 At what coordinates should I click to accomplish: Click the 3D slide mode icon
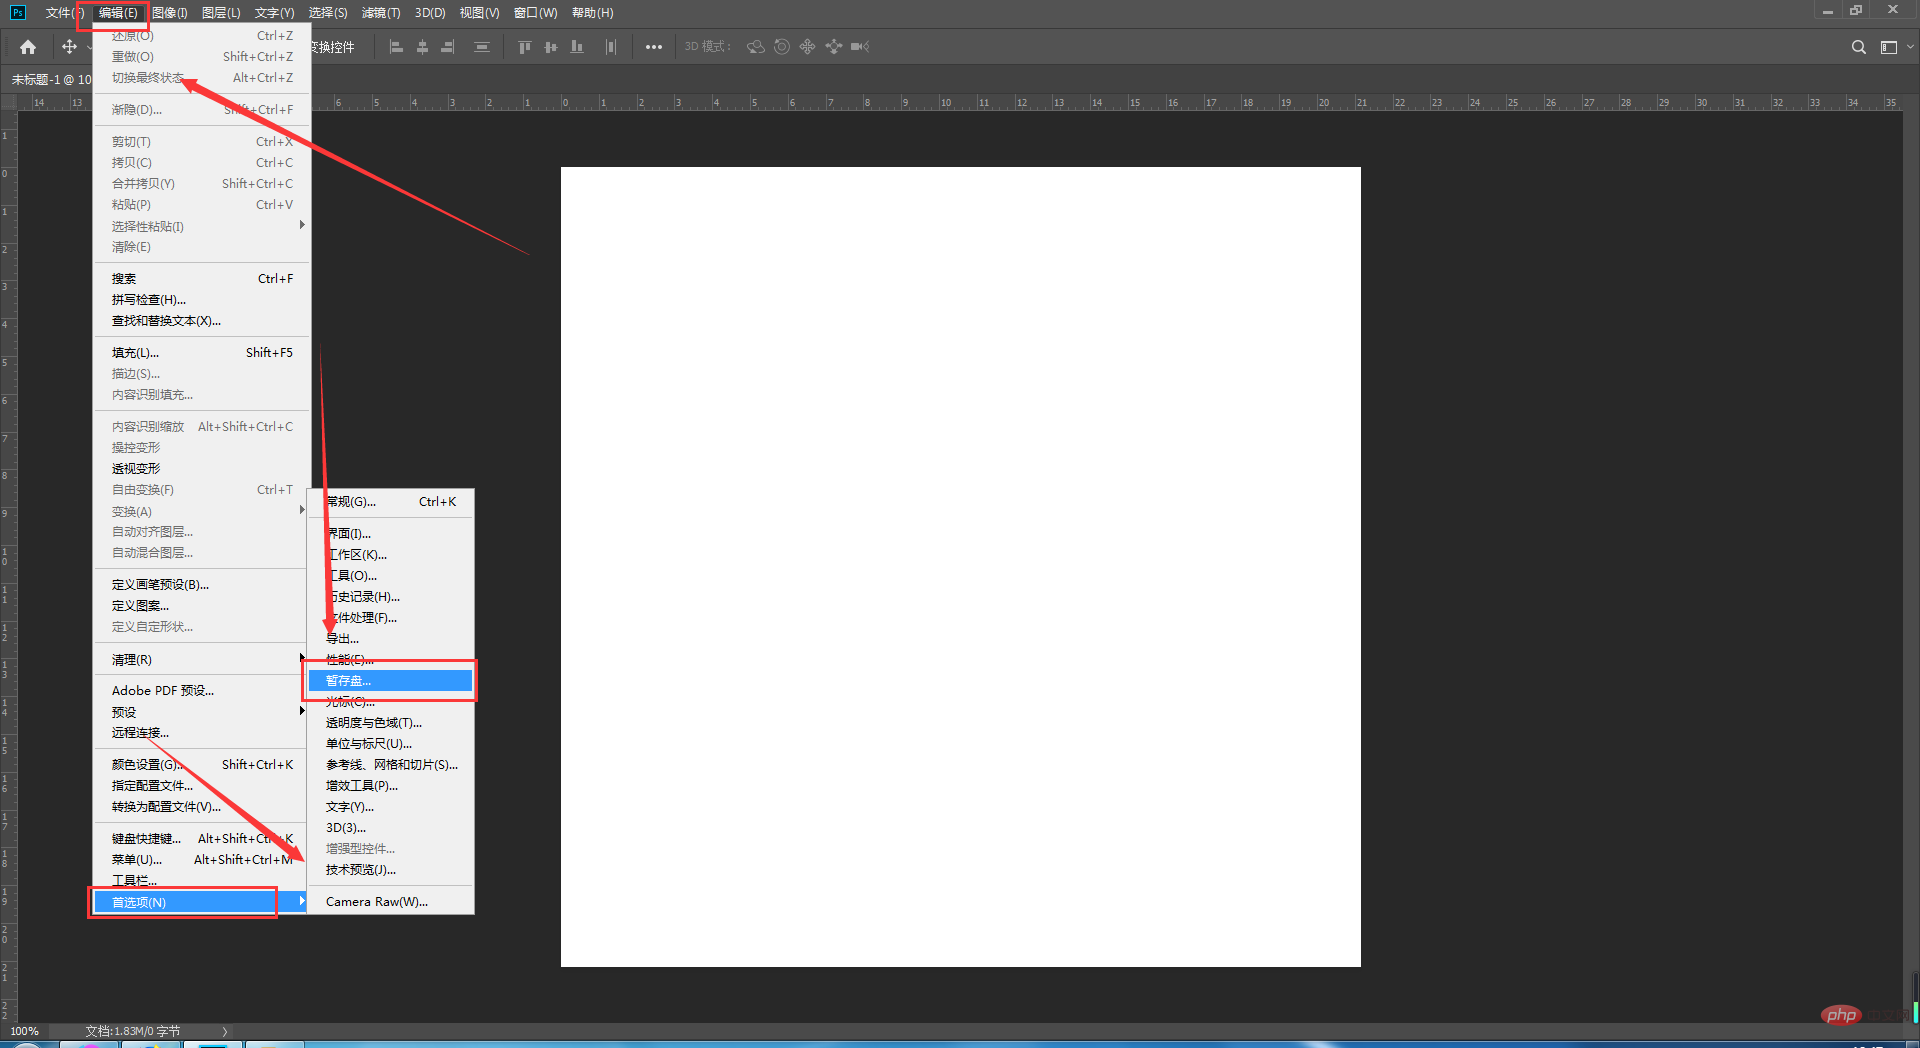(834, 47)
